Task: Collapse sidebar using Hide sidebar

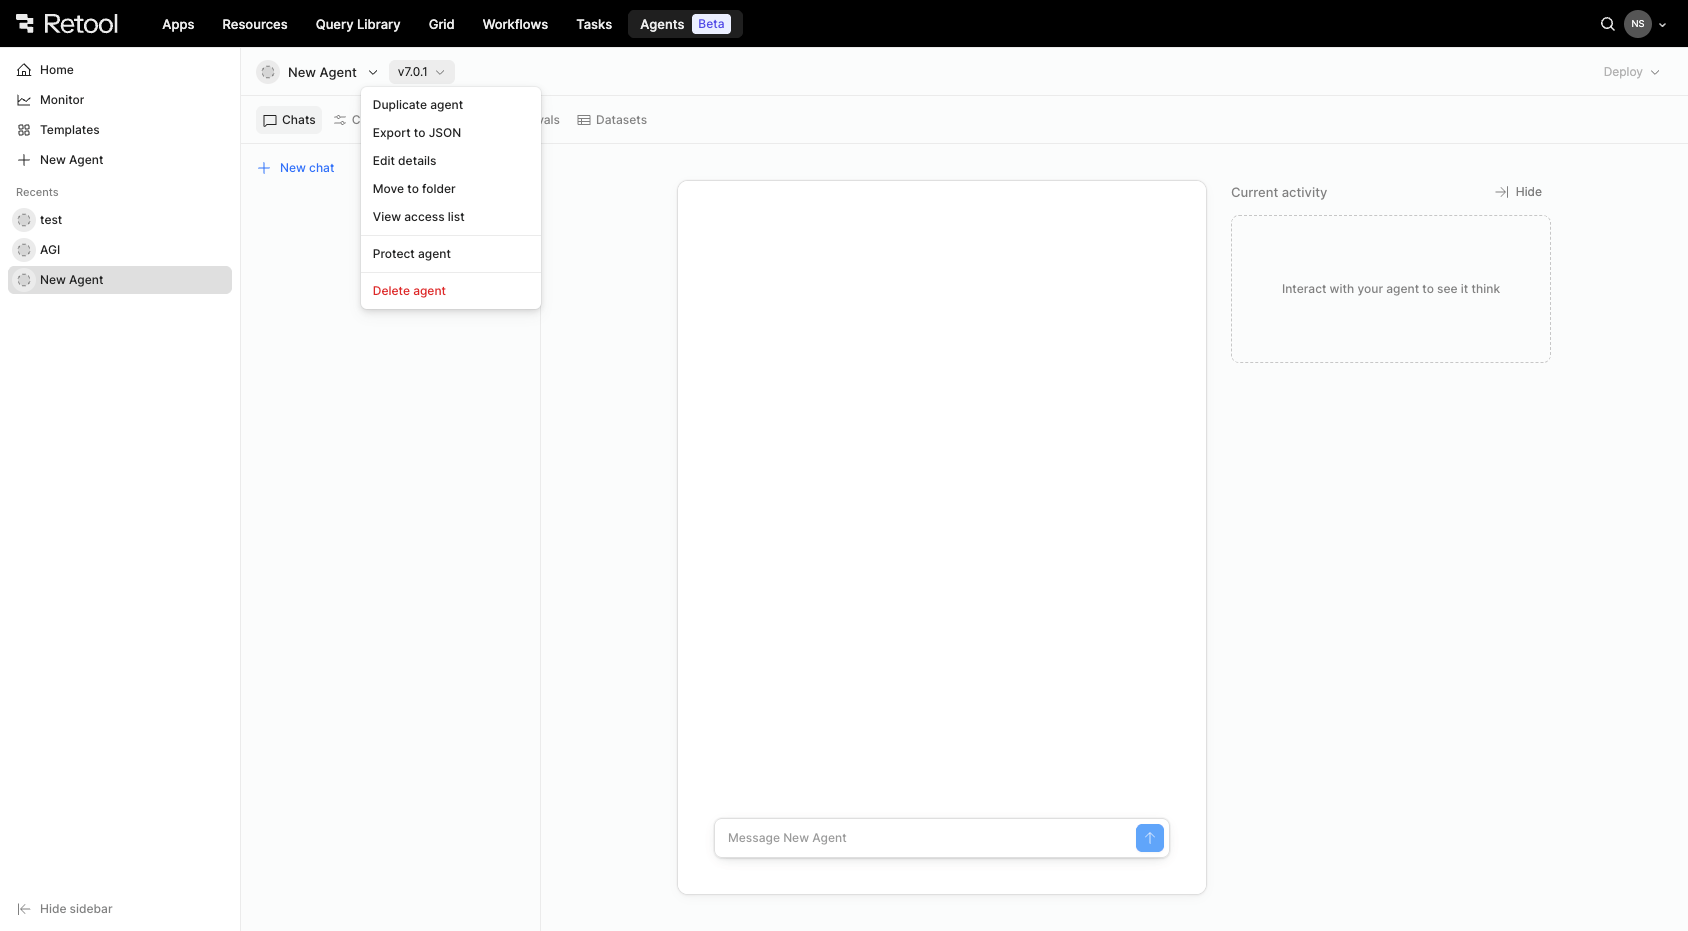Action: point(66,909)
